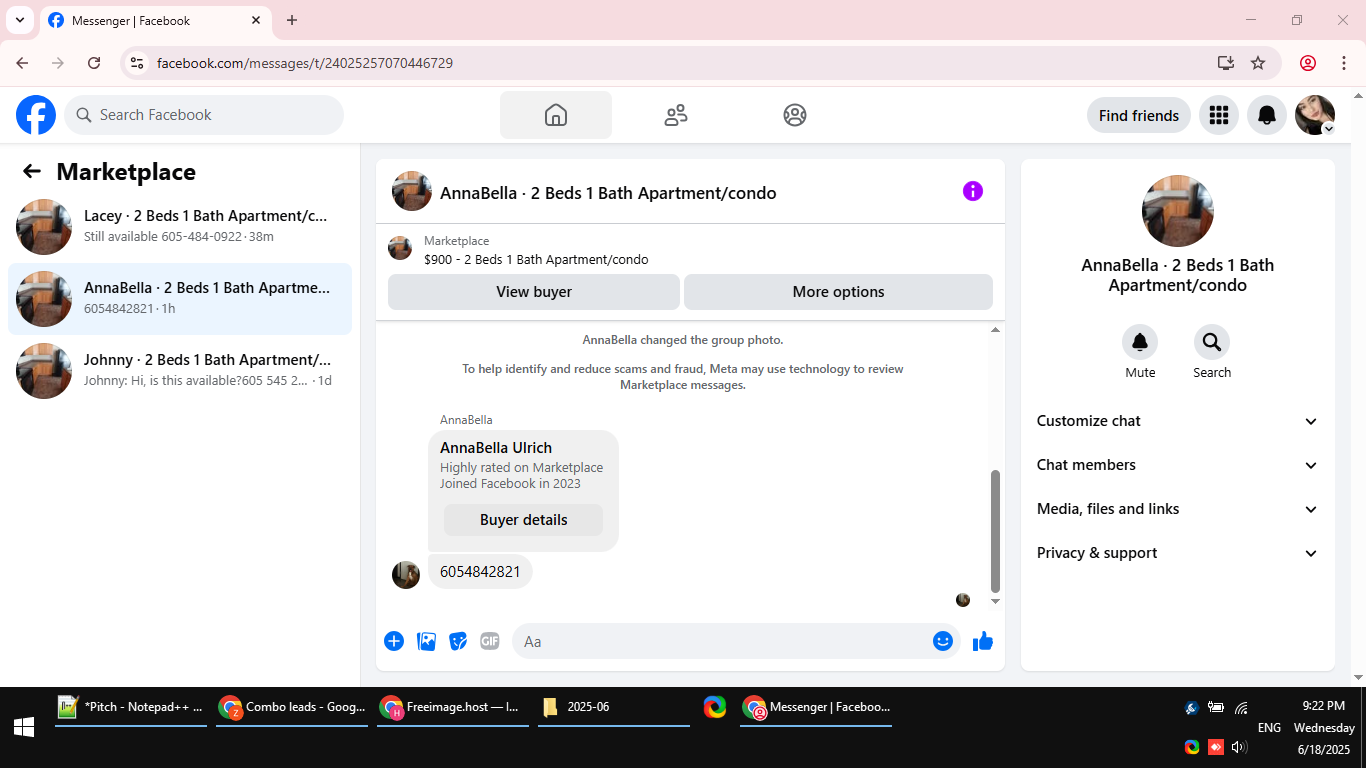Open the clock and date in taskbar
The width and height of the screenshot is (1366, 768).
1324,727
